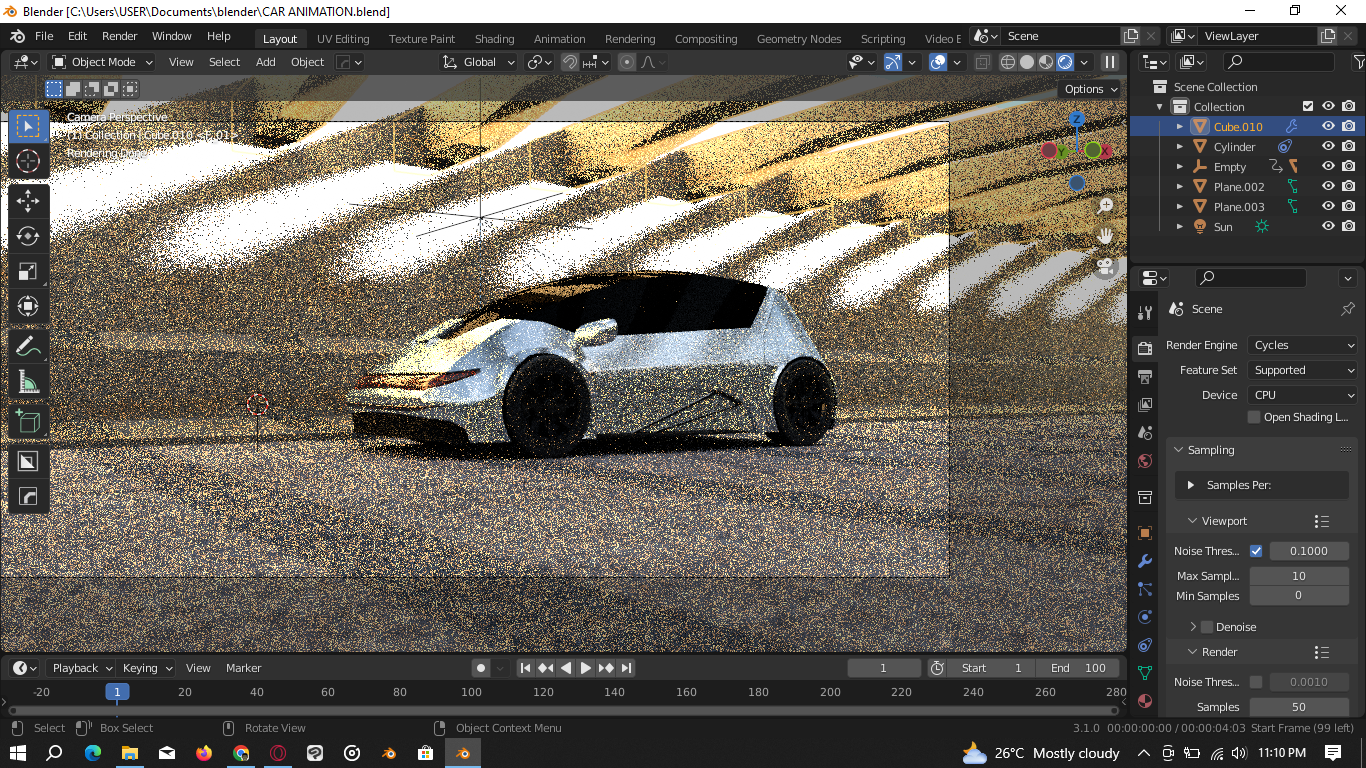Click the zoom magnifier in viewport

[1105, 206]
